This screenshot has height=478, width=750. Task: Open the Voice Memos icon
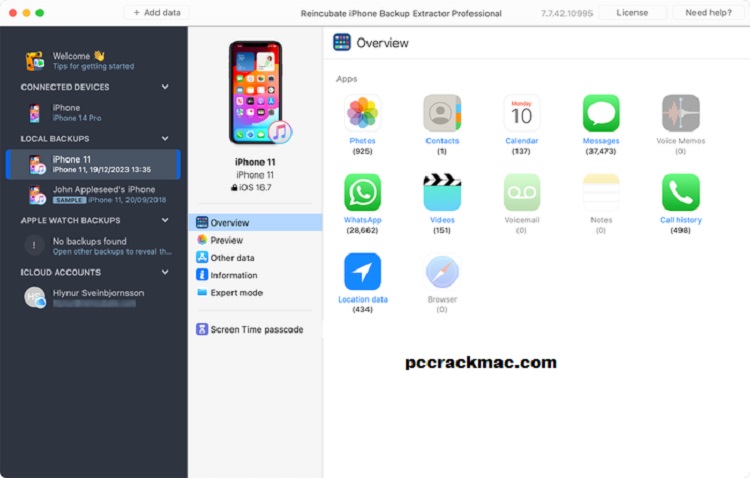point(681,113)
